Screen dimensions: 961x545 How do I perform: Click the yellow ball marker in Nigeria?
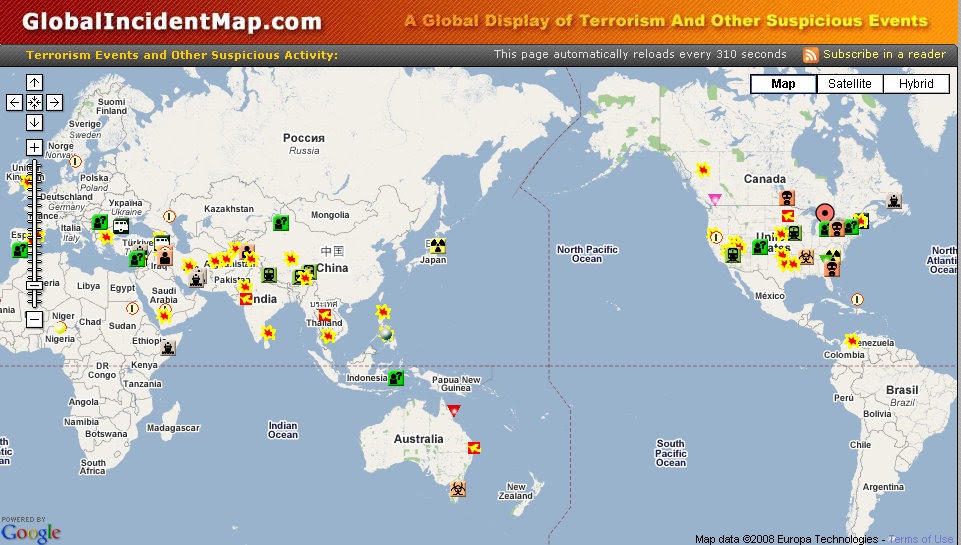[61, 327]
